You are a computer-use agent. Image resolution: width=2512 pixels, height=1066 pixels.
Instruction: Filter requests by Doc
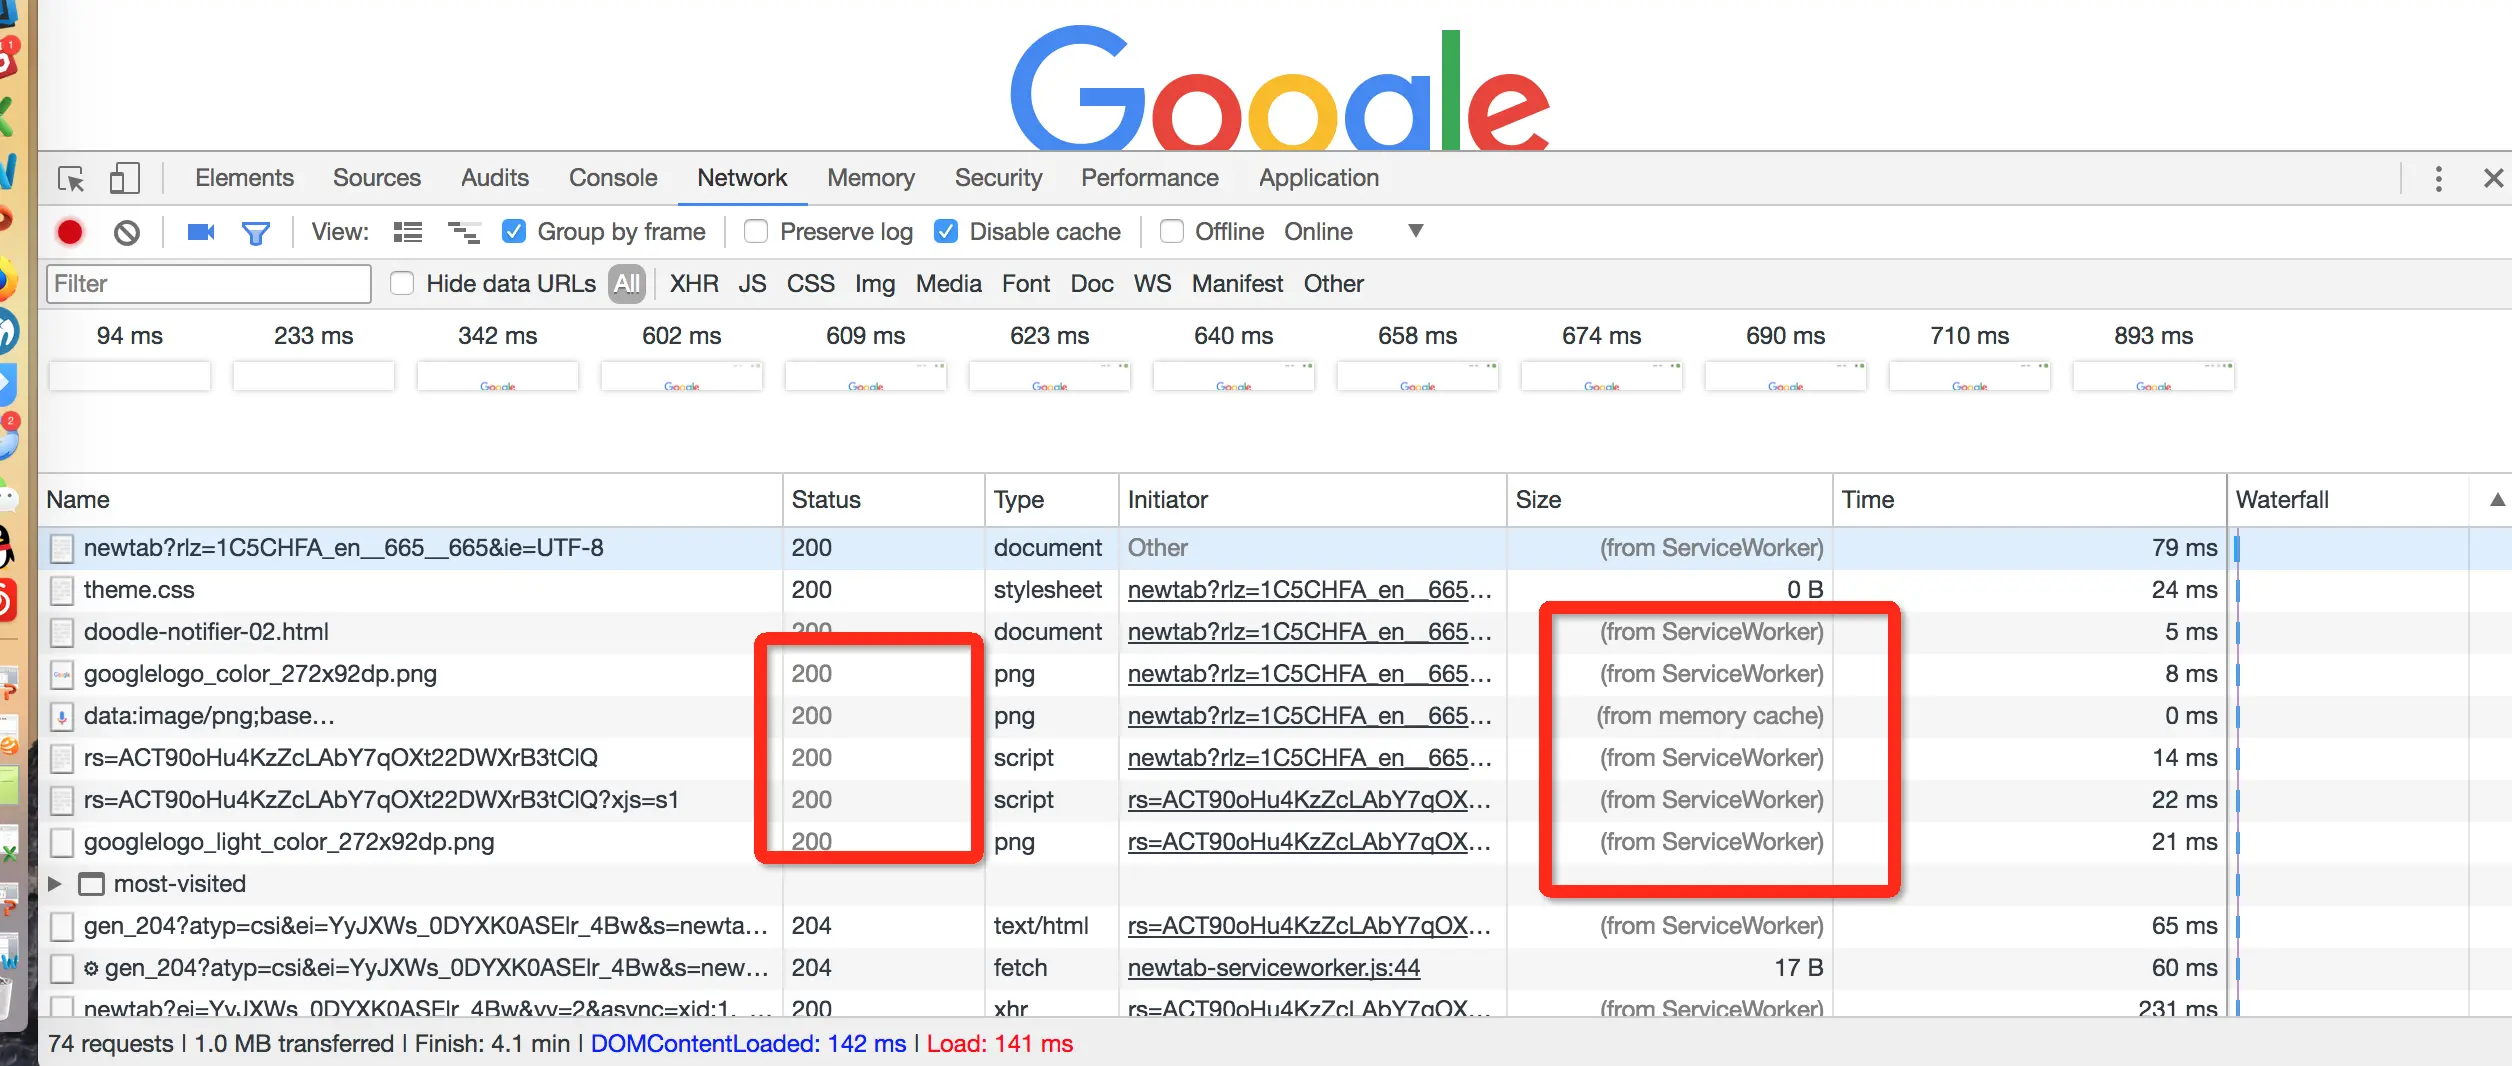[1092, 284]
